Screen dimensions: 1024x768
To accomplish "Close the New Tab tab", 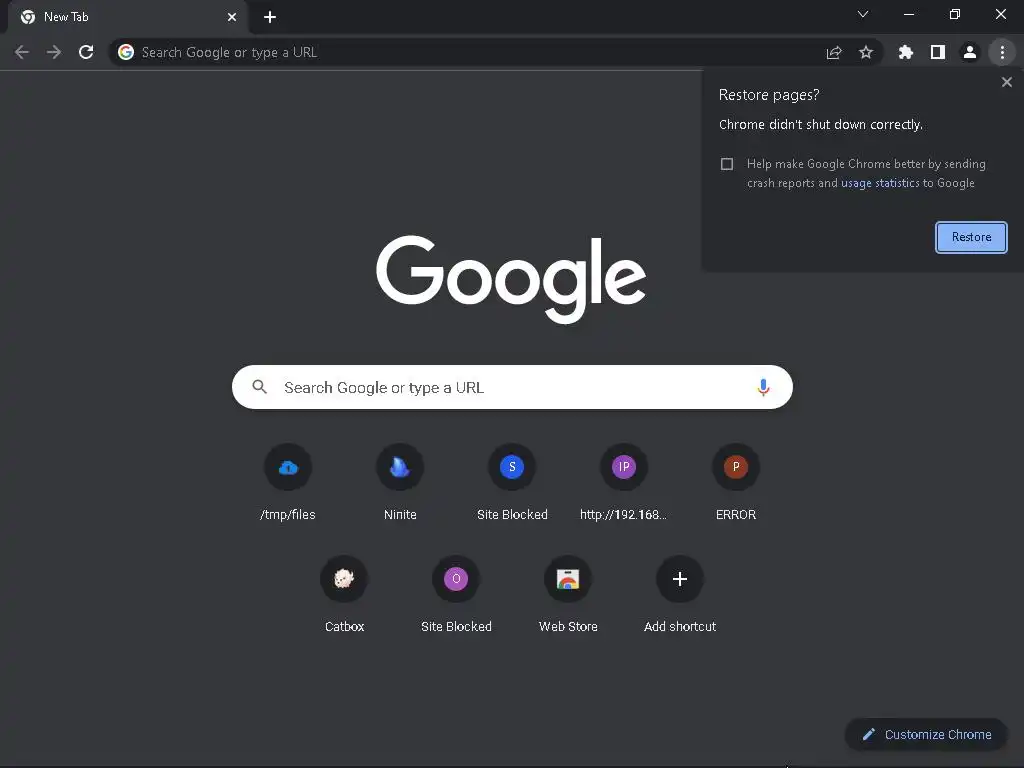I will pyautogui.click(x=232, y=17).
